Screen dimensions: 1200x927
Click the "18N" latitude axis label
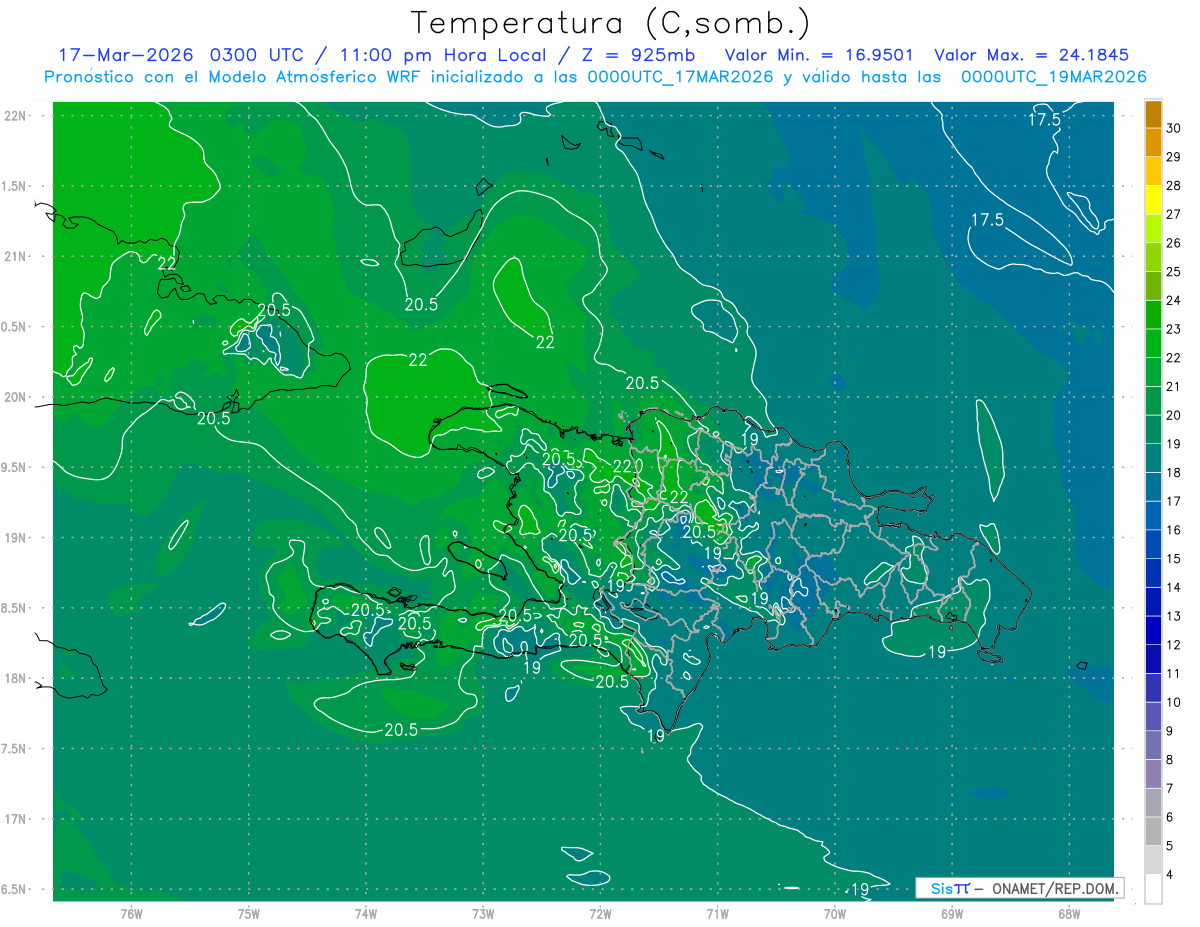click(x=15, y=679)
